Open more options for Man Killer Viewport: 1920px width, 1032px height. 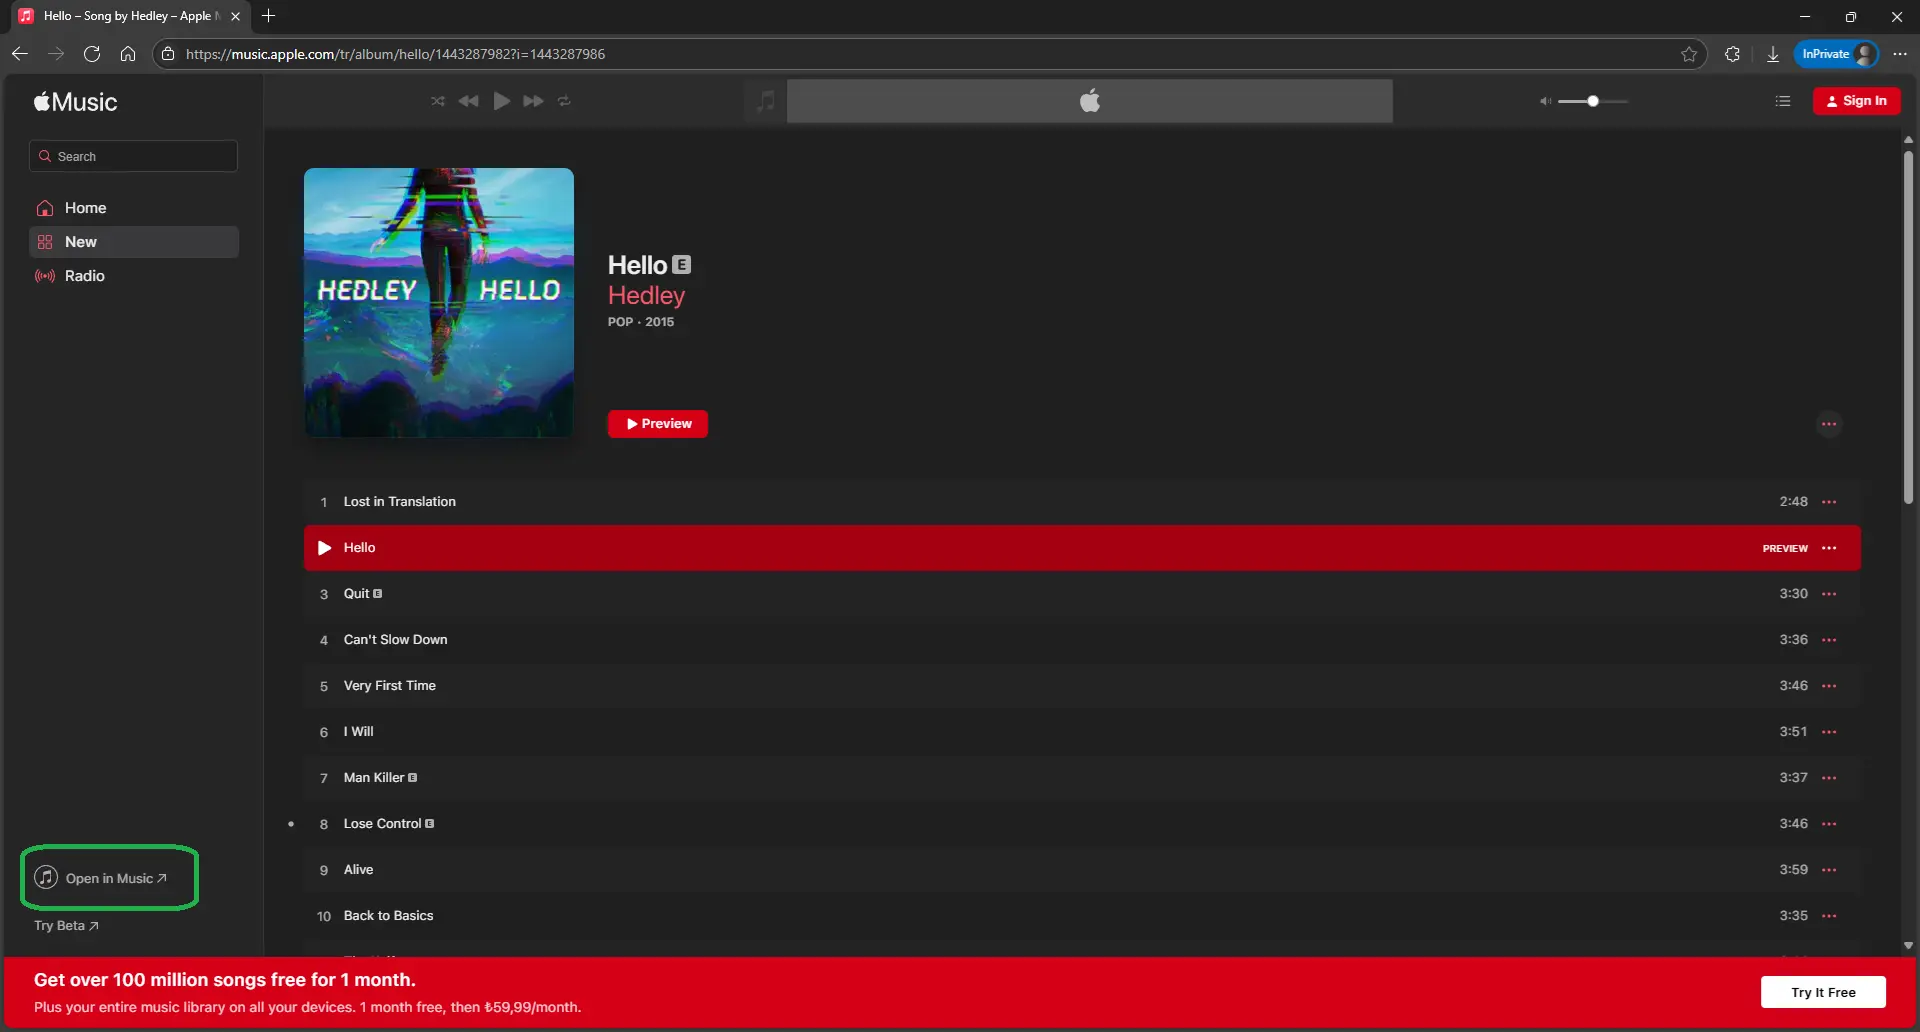click(1829, 778)
